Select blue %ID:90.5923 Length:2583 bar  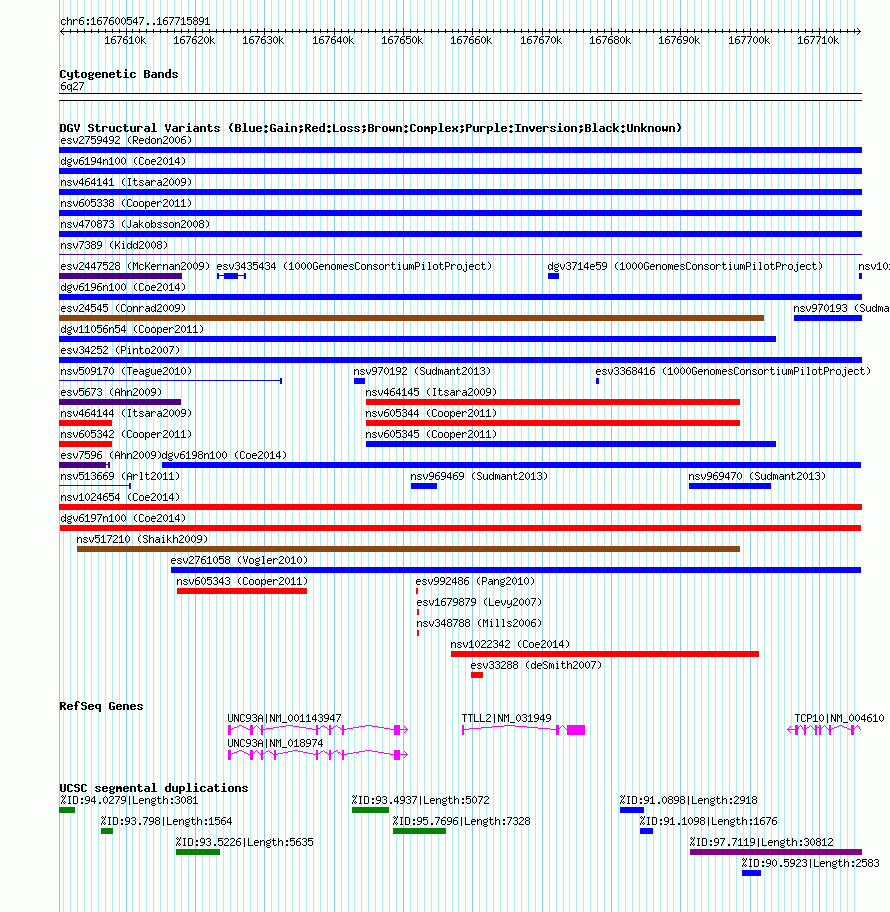751,872
